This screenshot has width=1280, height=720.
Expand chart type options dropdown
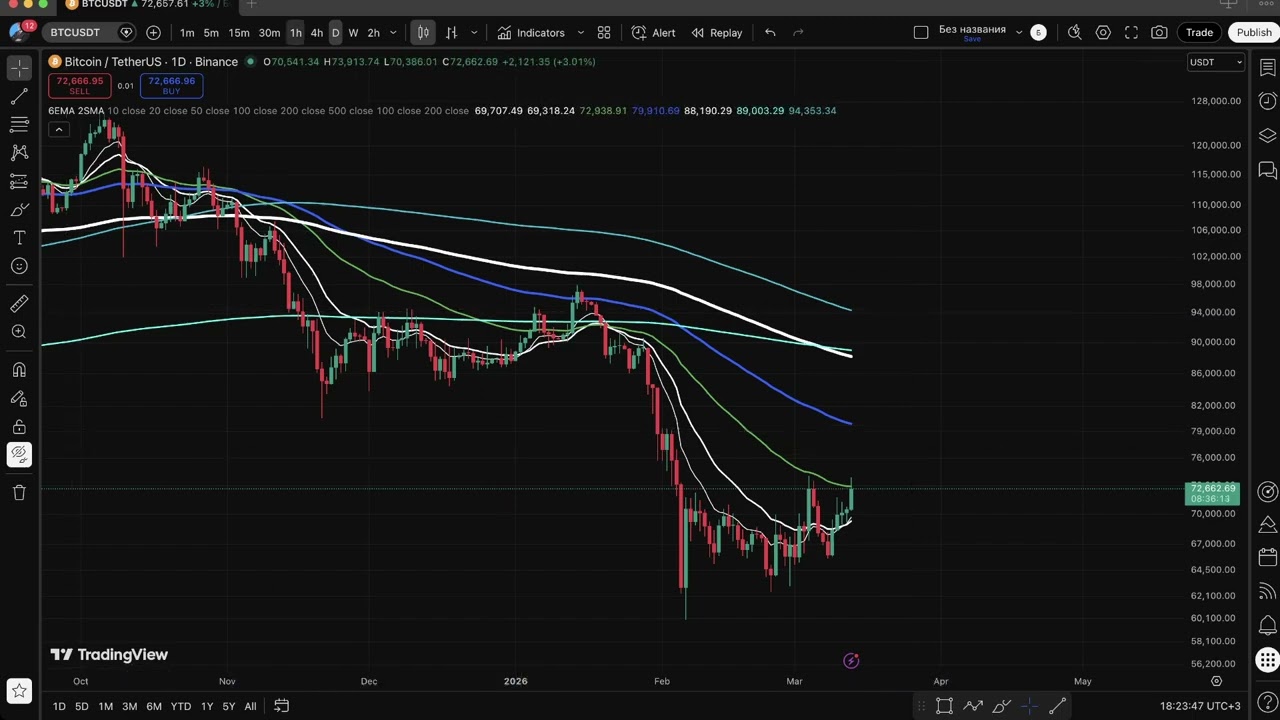click(x=474, y=33)
